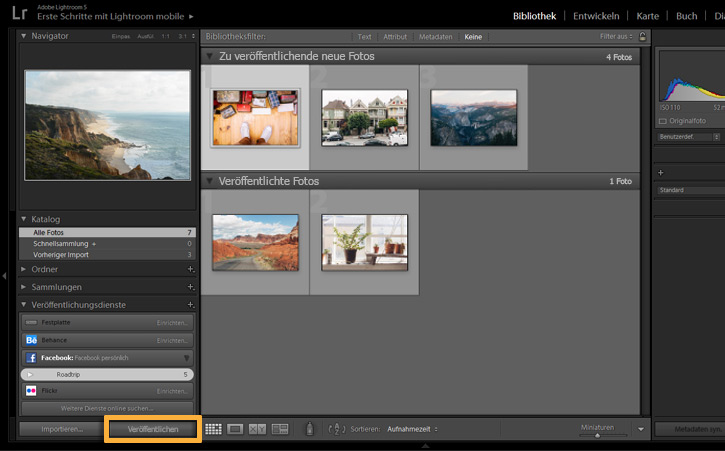Select Roadtrip collection under Facebook
Screen dimensions: 725x451
click(x=107, y=374)
